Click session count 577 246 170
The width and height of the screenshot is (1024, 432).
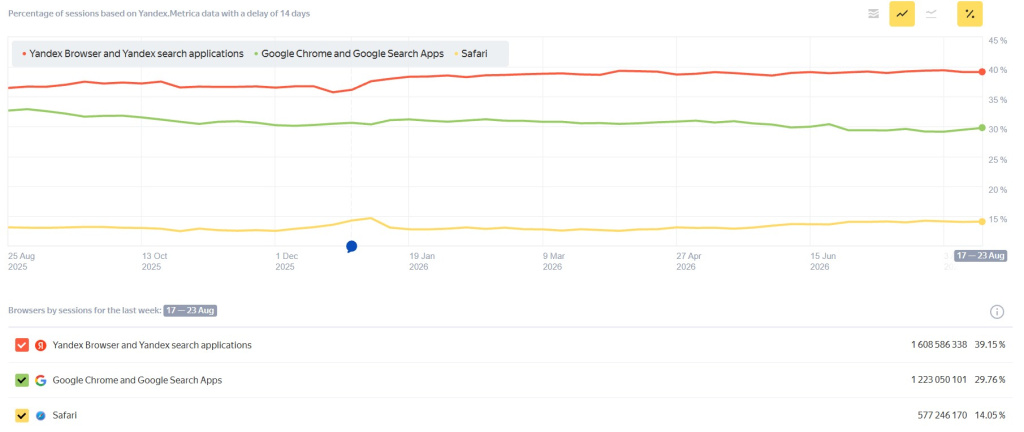click(x=944, y=415)
